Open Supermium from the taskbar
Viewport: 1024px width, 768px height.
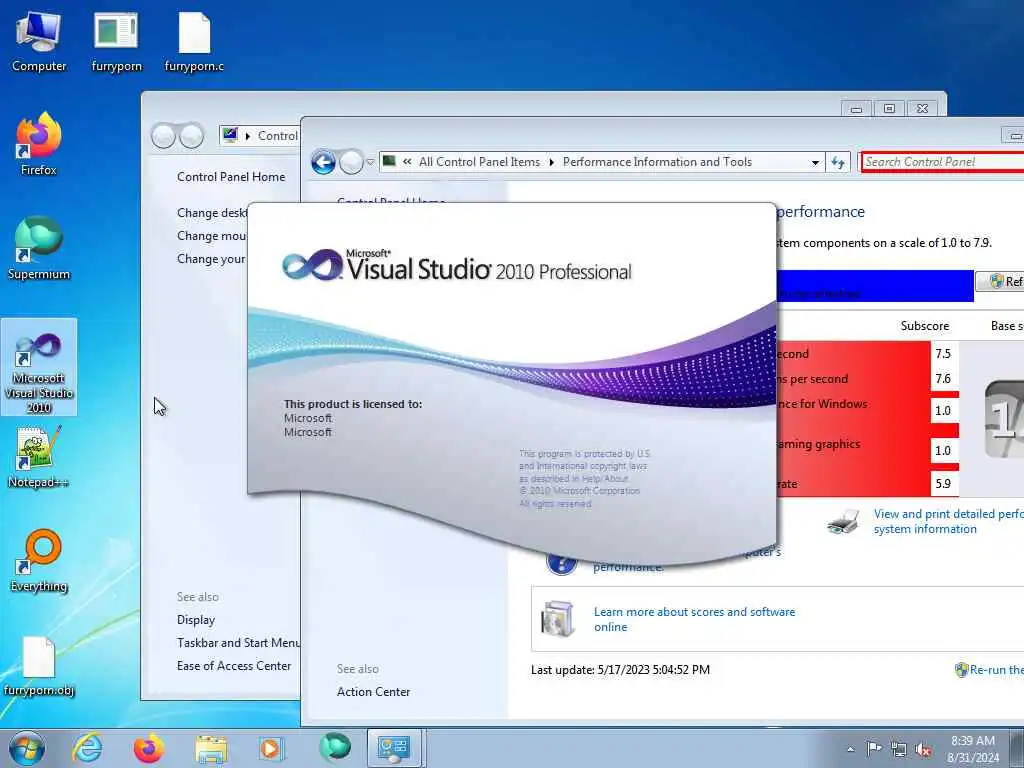[x=334, y=747]
